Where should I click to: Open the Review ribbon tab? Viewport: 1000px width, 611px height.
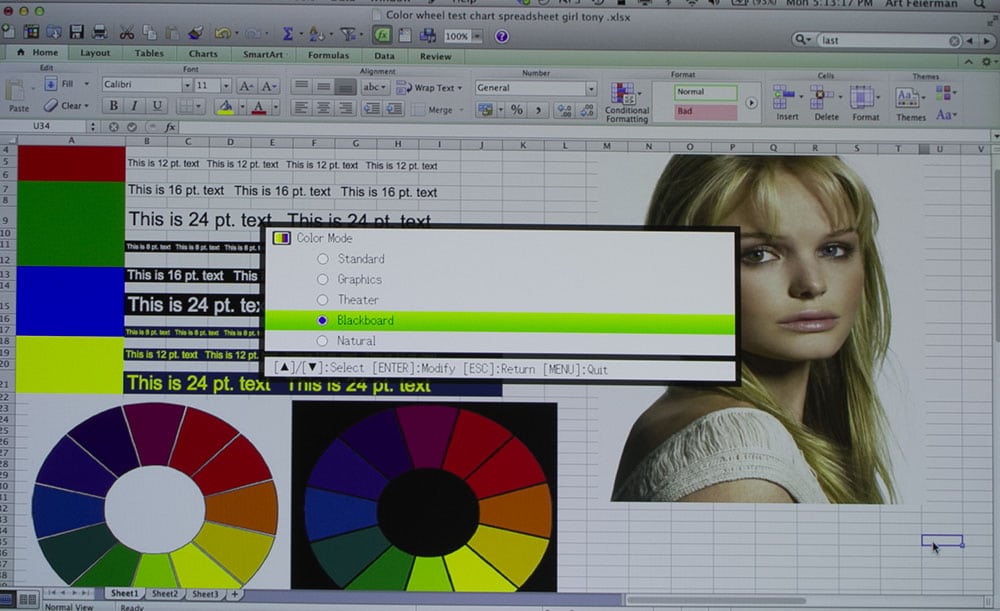[x=436, y=57]
